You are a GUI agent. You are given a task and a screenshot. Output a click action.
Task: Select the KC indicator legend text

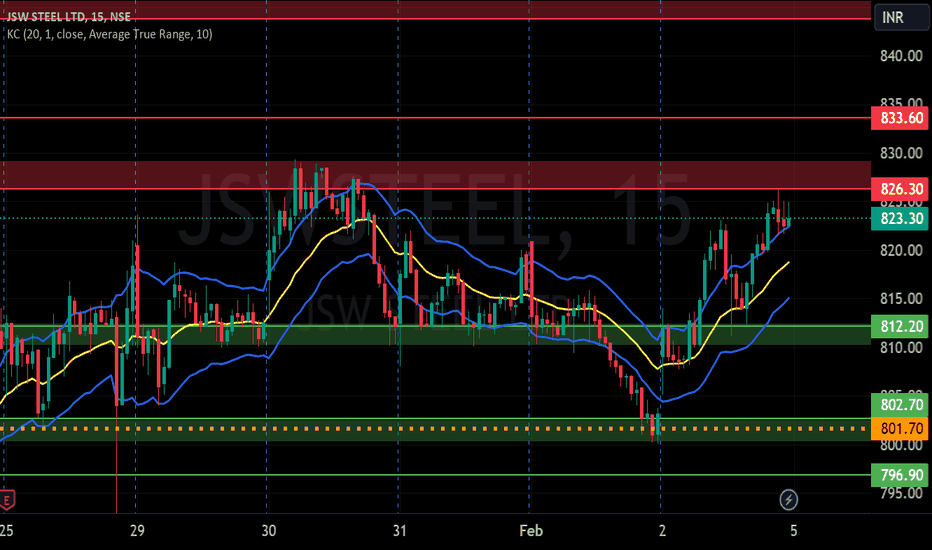tap(109, 34)
